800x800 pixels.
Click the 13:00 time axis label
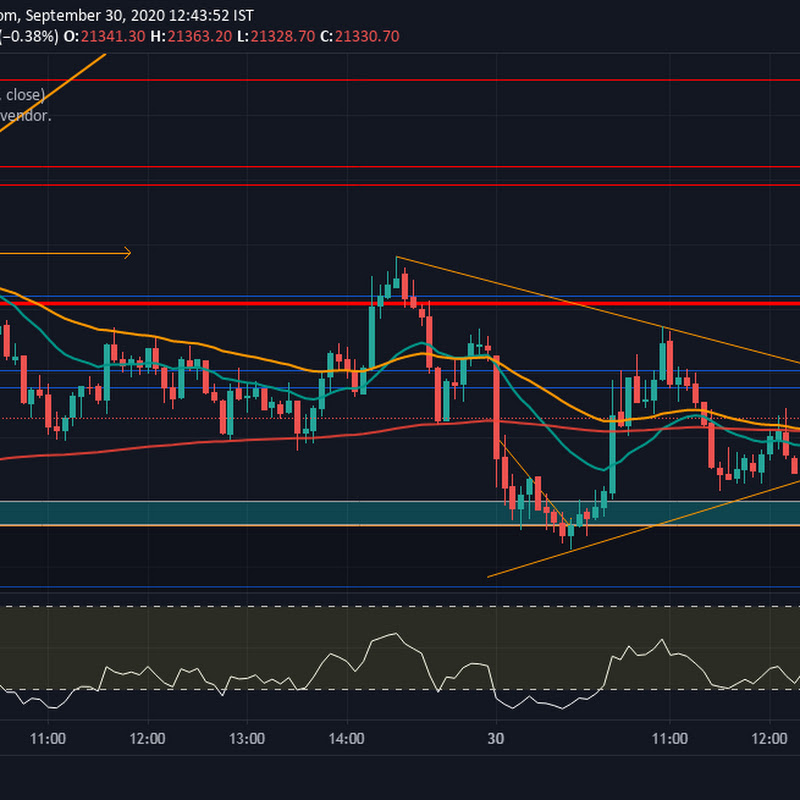click(246, 738)
